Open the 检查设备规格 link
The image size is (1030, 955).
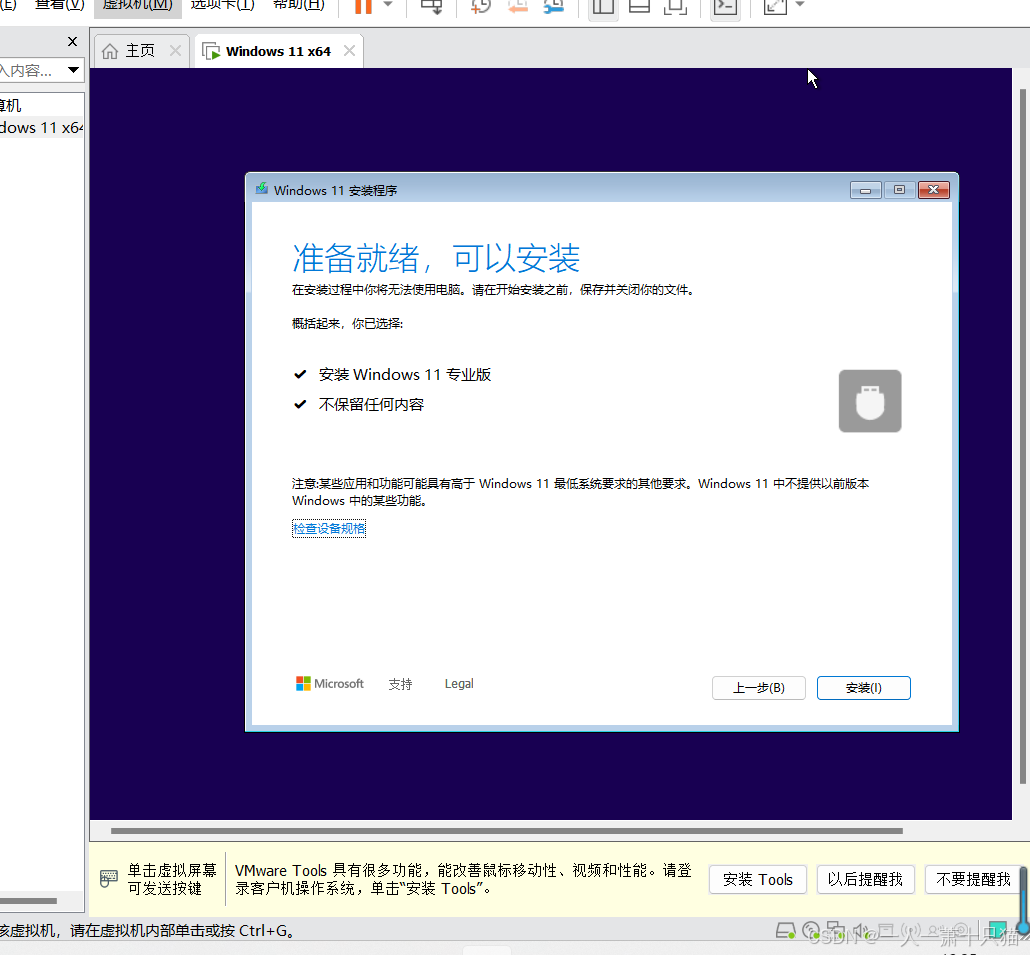(328, 528)
